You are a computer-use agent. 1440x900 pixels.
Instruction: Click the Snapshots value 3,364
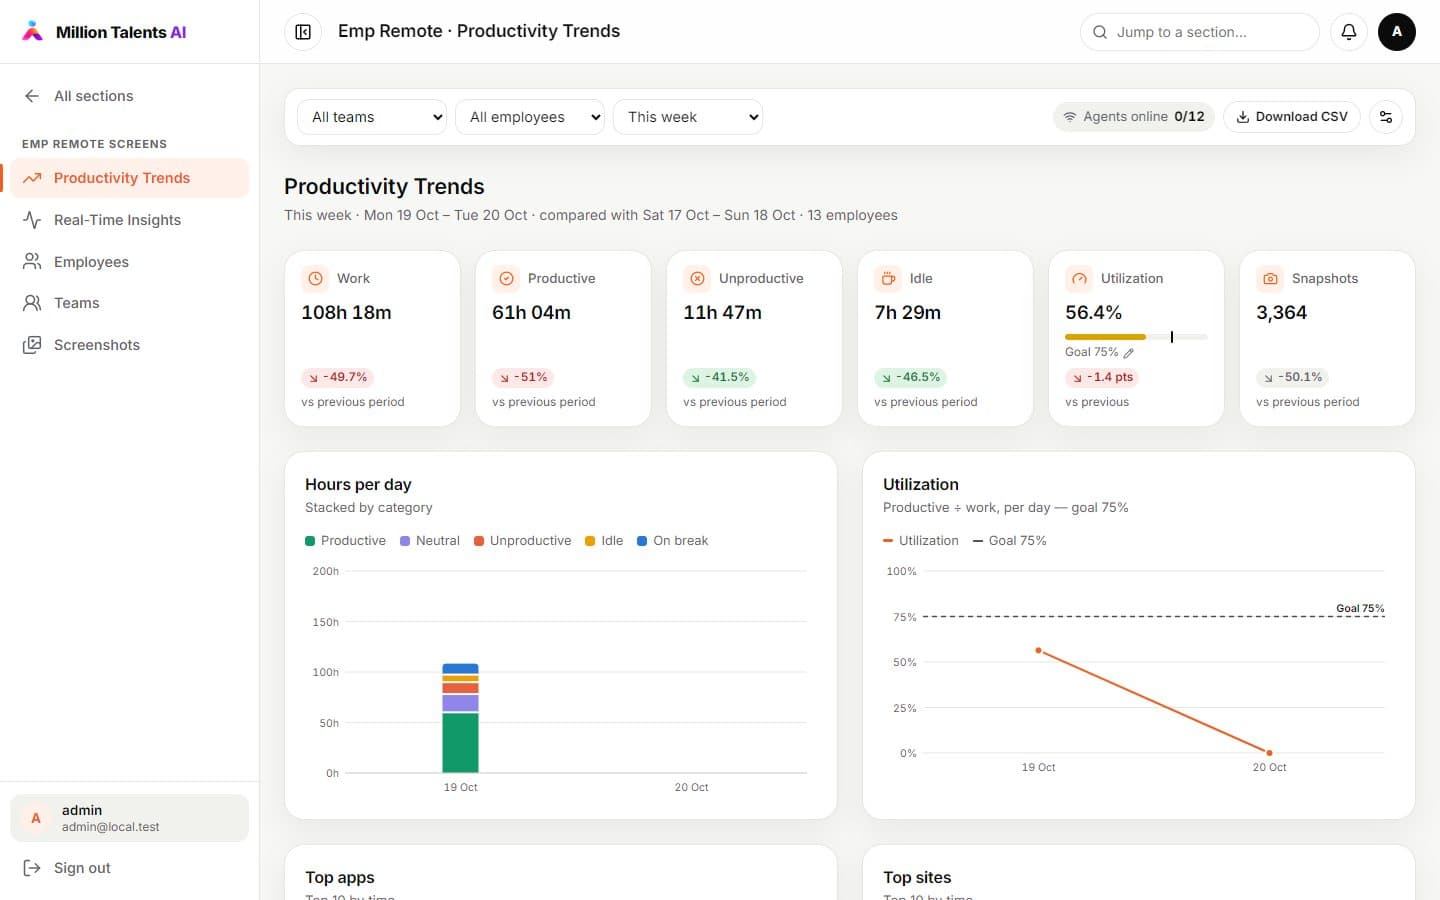[x=1281, y=313]
